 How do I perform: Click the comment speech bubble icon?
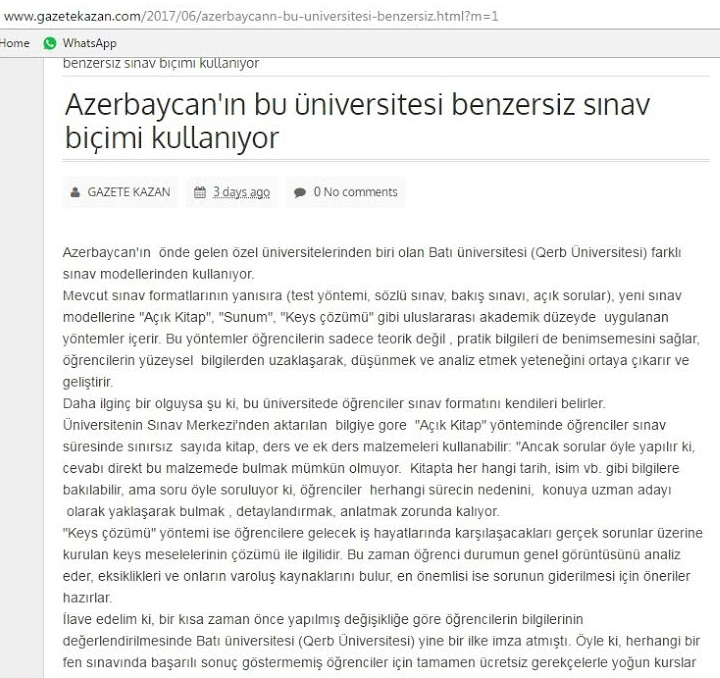coord(300,192)
